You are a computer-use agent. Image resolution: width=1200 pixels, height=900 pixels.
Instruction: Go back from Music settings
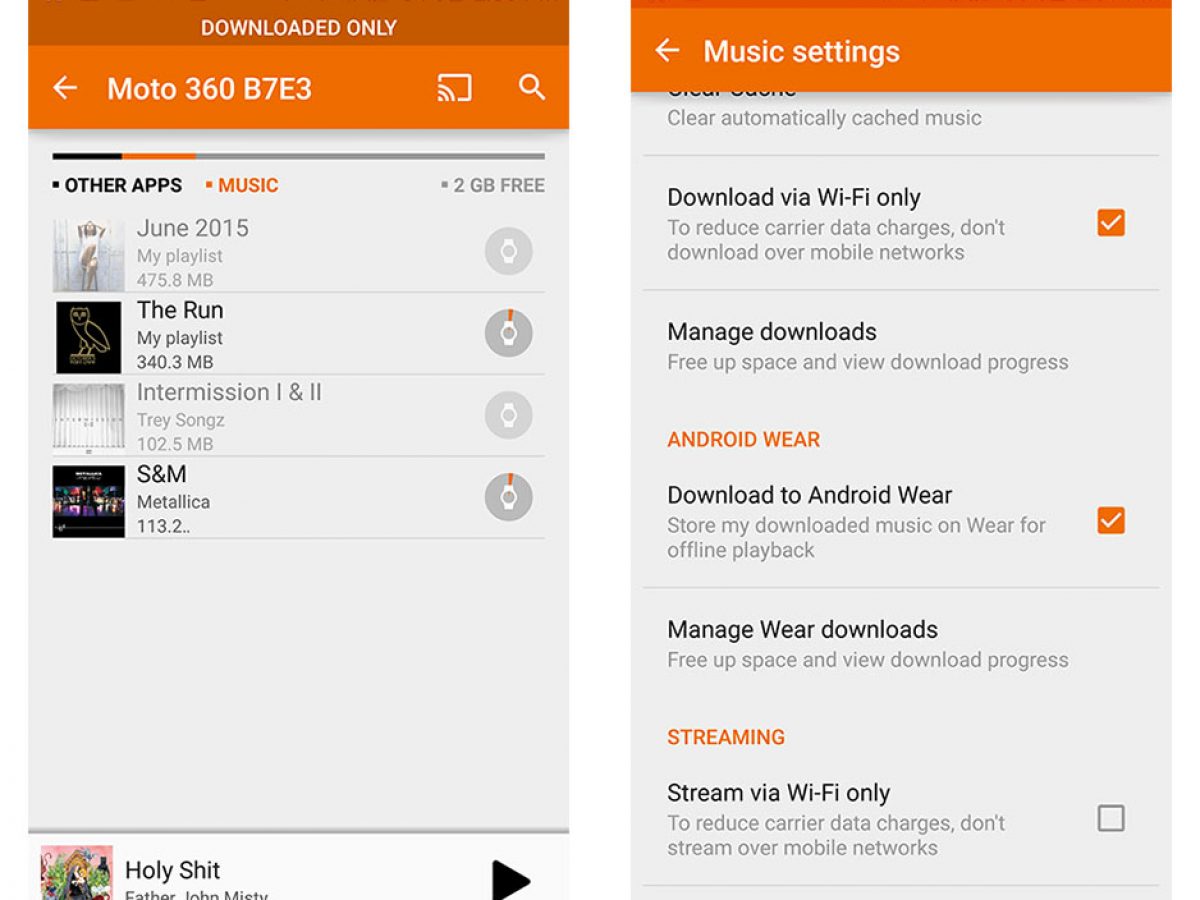[667, 50]
